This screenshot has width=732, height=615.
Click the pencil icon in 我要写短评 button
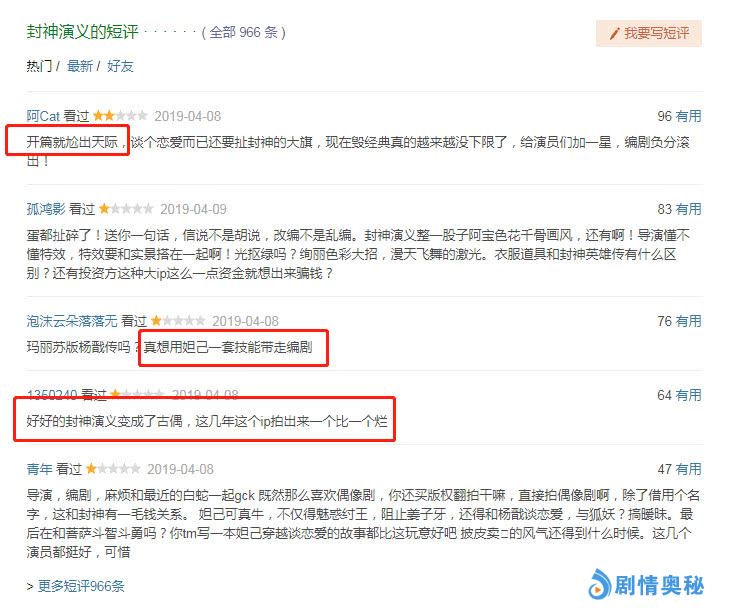click(614, 34)
